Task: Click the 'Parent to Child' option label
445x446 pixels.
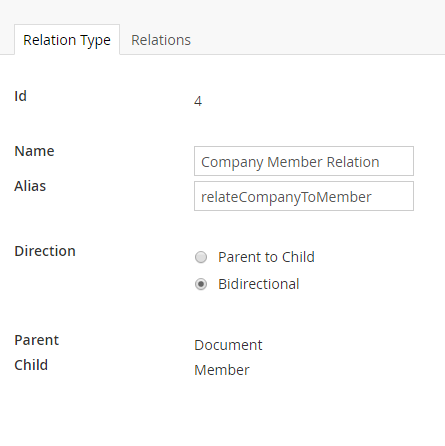Action: pyautogui.click(x=266, y=257)
